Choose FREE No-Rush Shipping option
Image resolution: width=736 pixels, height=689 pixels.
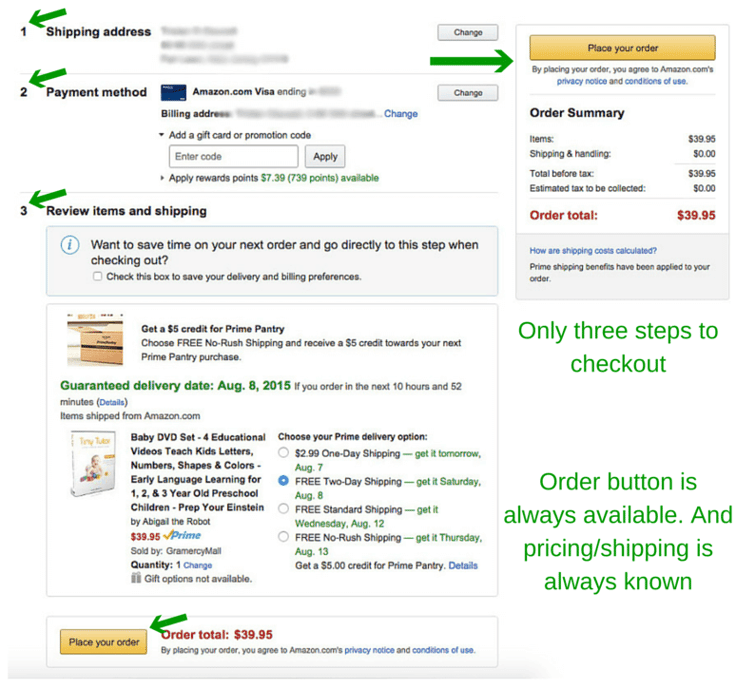283,536
